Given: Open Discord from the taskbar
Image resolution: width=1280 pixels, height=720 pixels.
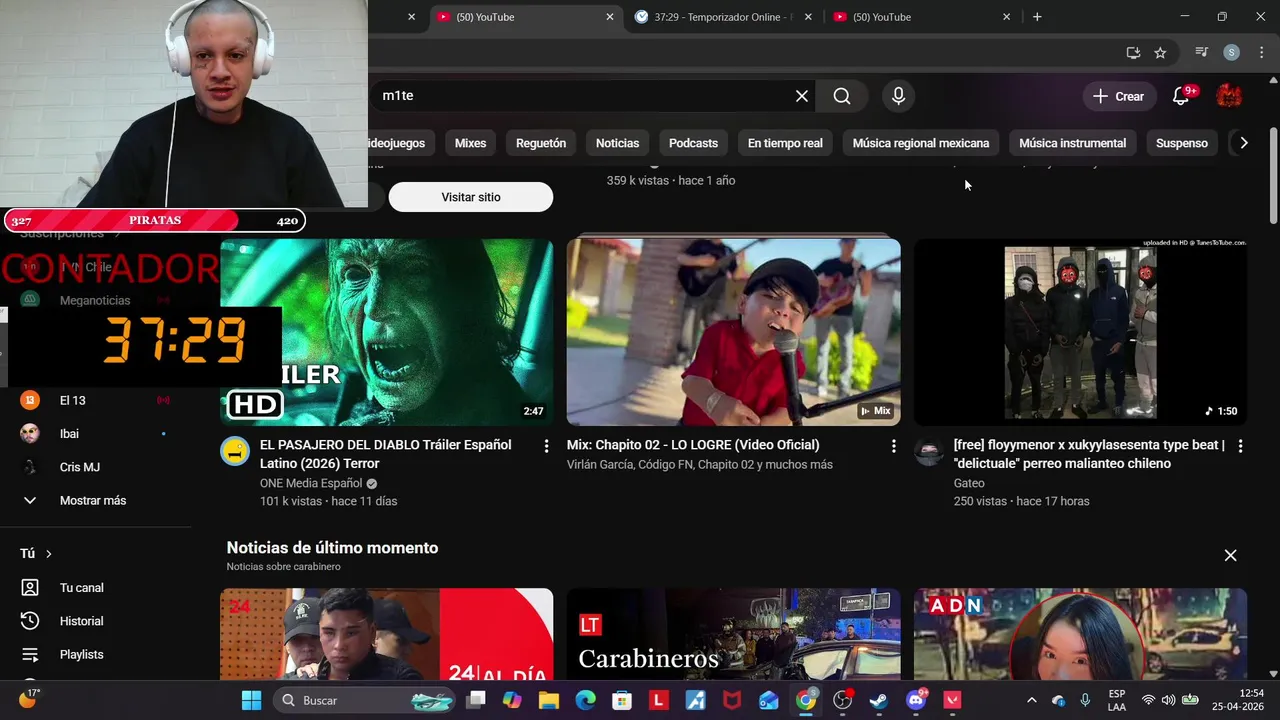Looking at the screenshot, I should (915, 700).
